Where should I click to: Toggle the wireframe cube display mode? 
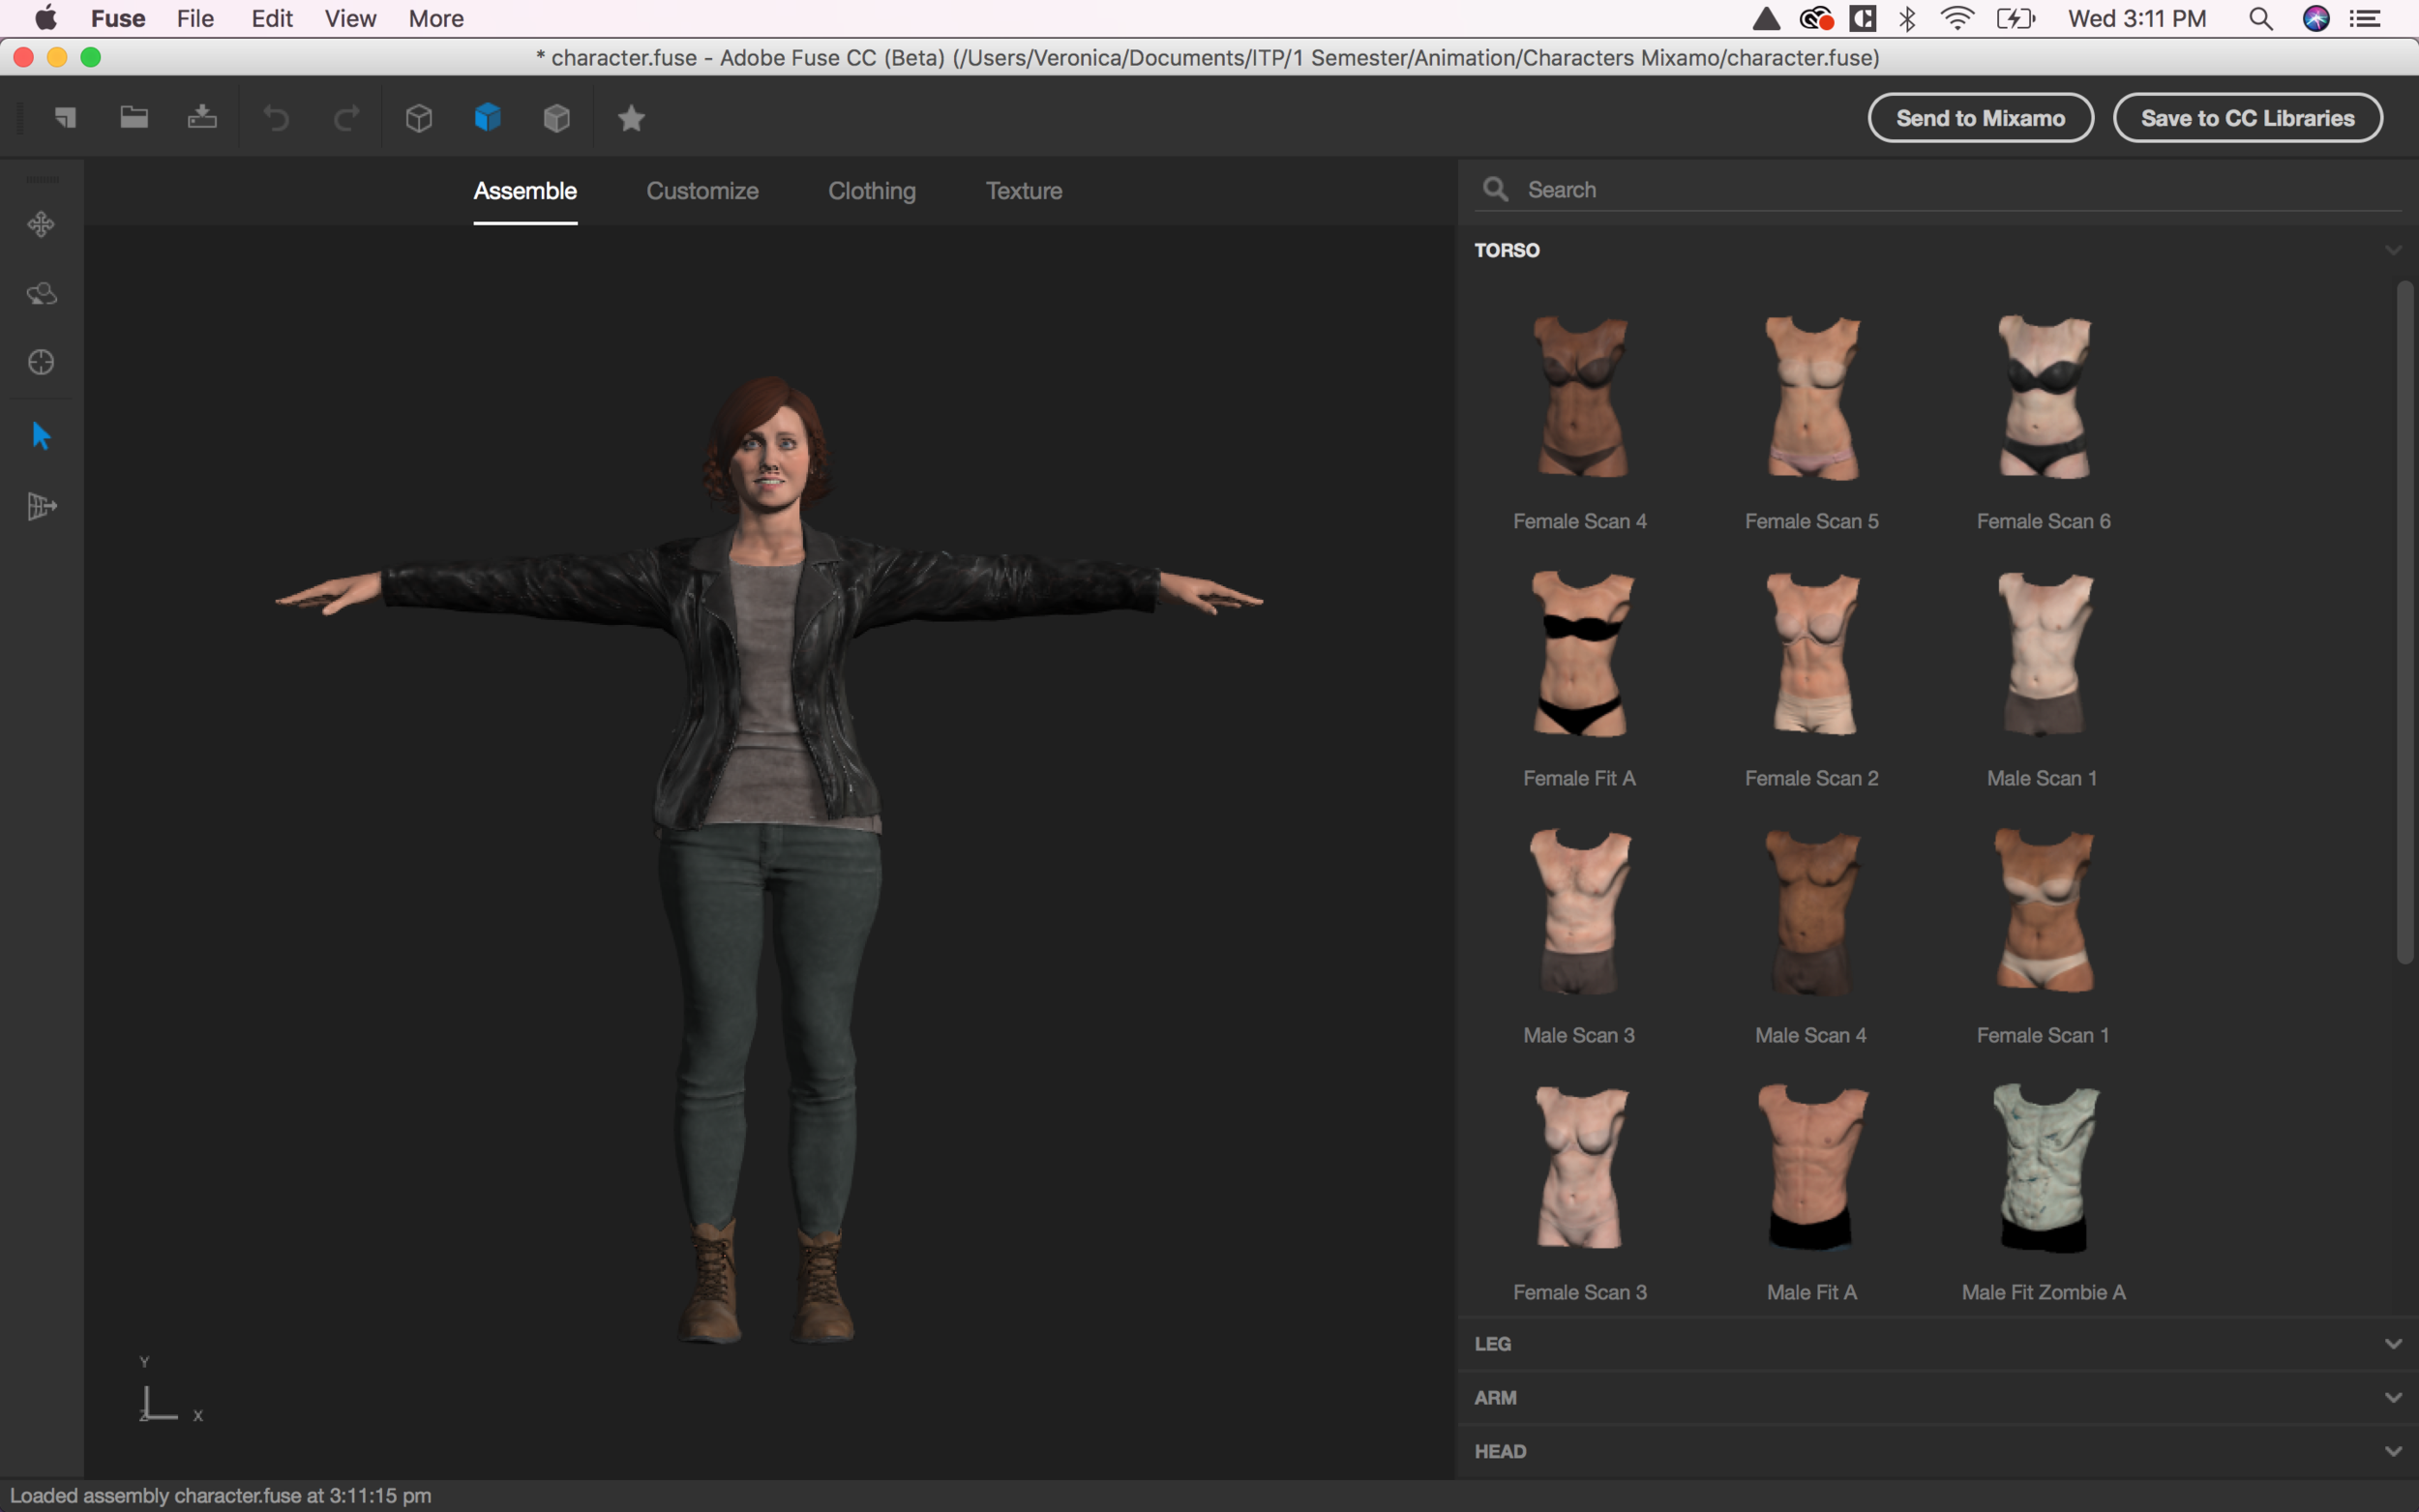click(419, 118)
